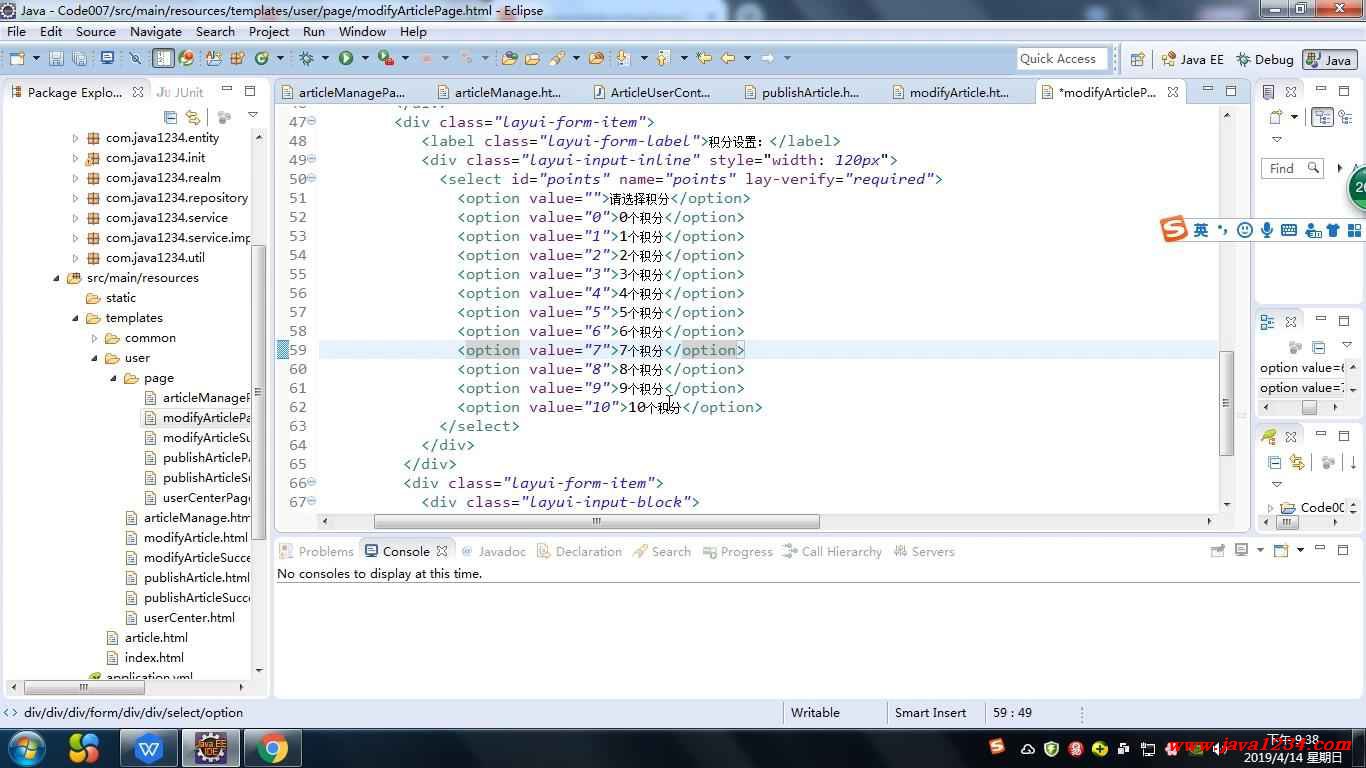Switch to the Java EE perspective
Screen dimensions: 1366x768
tap(1193, 59)
